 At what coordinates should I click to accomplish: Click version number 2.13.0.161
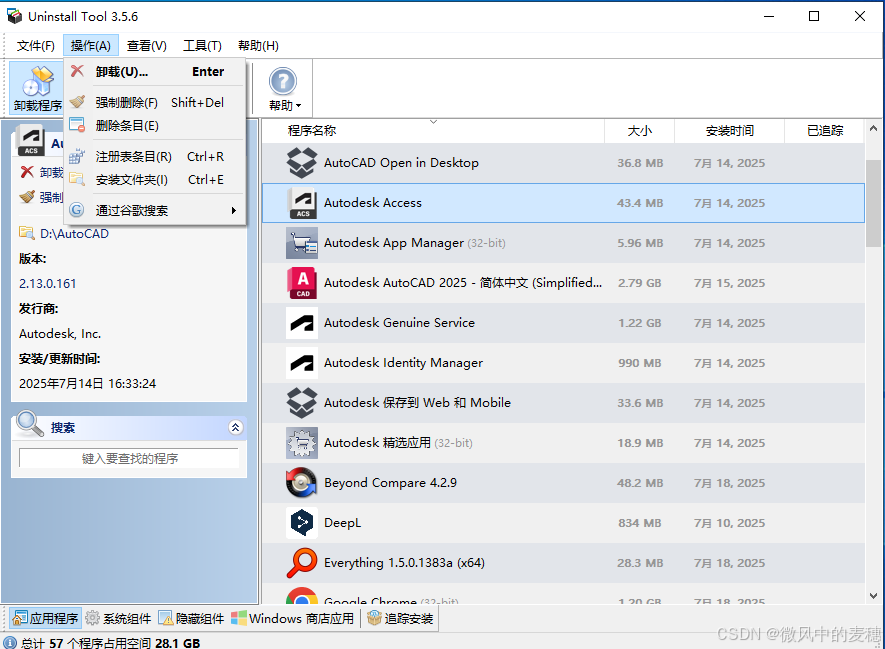click(47, 283)
